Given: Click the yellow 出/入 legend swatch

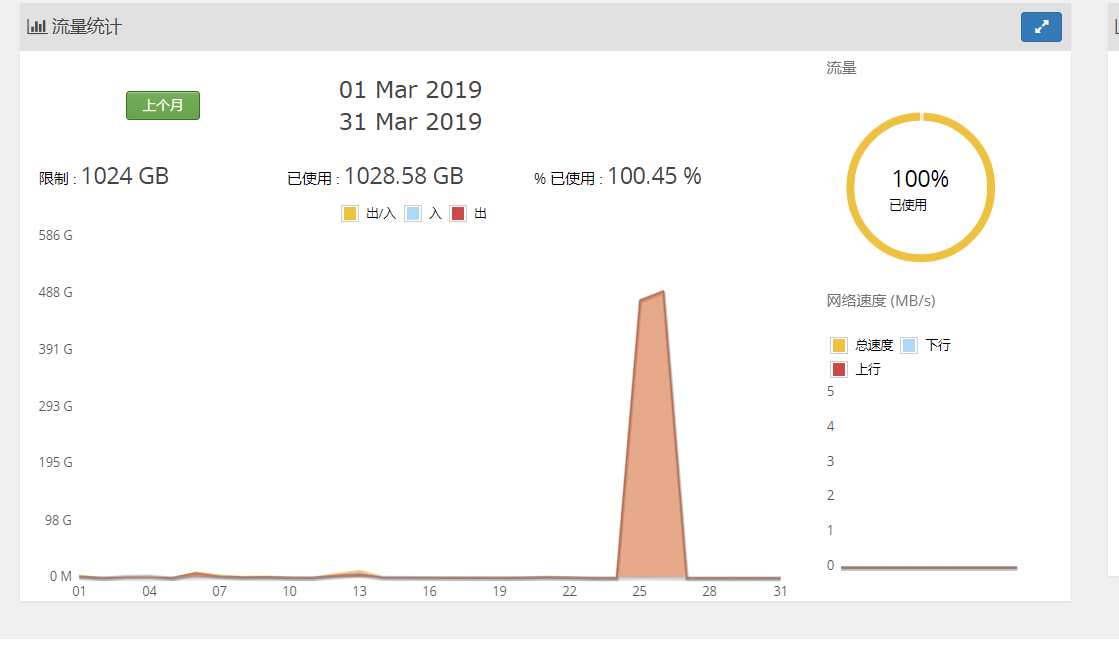Looking at the screenshot, I should tap(349, 213).
